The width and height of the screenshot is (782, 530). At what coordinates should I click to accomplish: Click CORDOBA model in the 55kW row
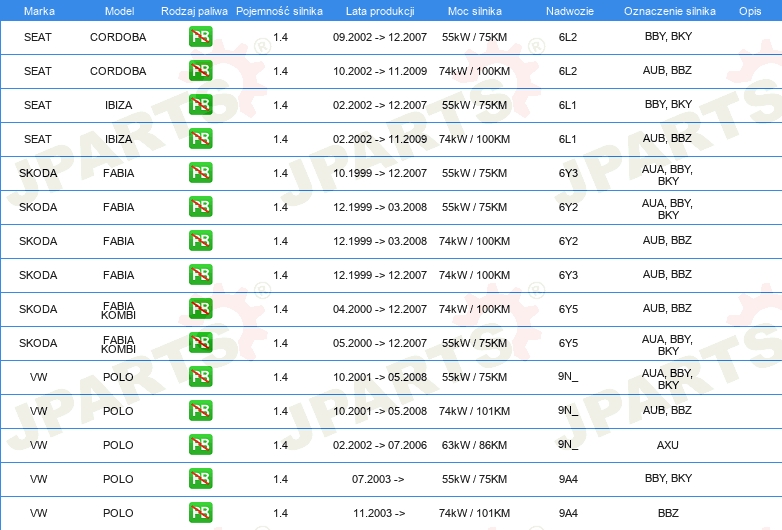118,37
